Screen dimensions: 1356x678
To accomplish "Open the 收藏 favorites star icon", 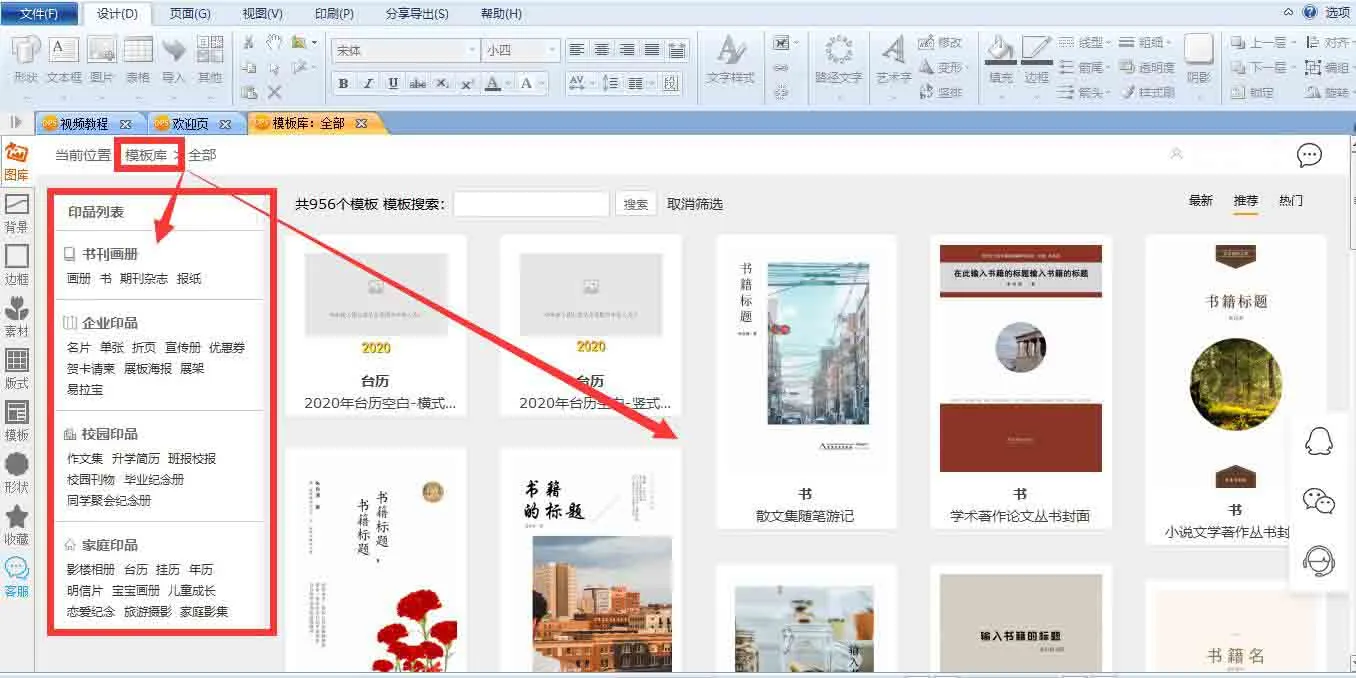I will (16, 524).
